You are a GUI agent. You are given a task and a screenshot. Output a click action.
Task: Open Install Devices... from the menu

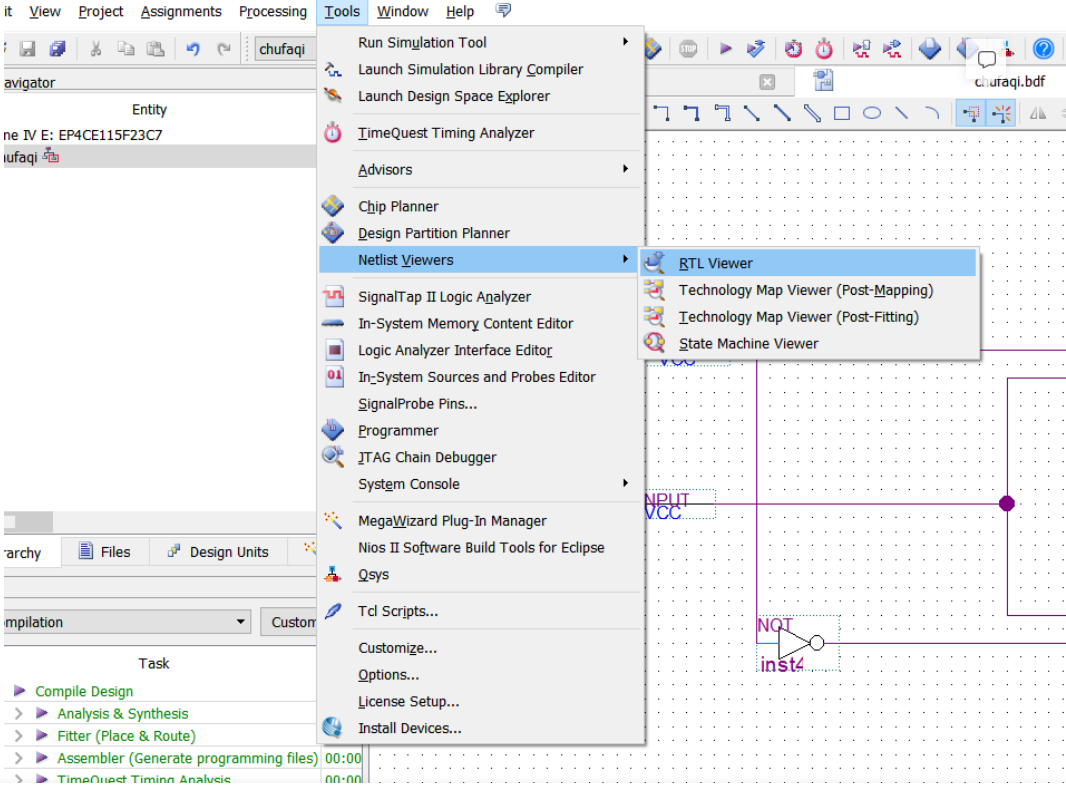pyautogui.click(x=481, y=728)
